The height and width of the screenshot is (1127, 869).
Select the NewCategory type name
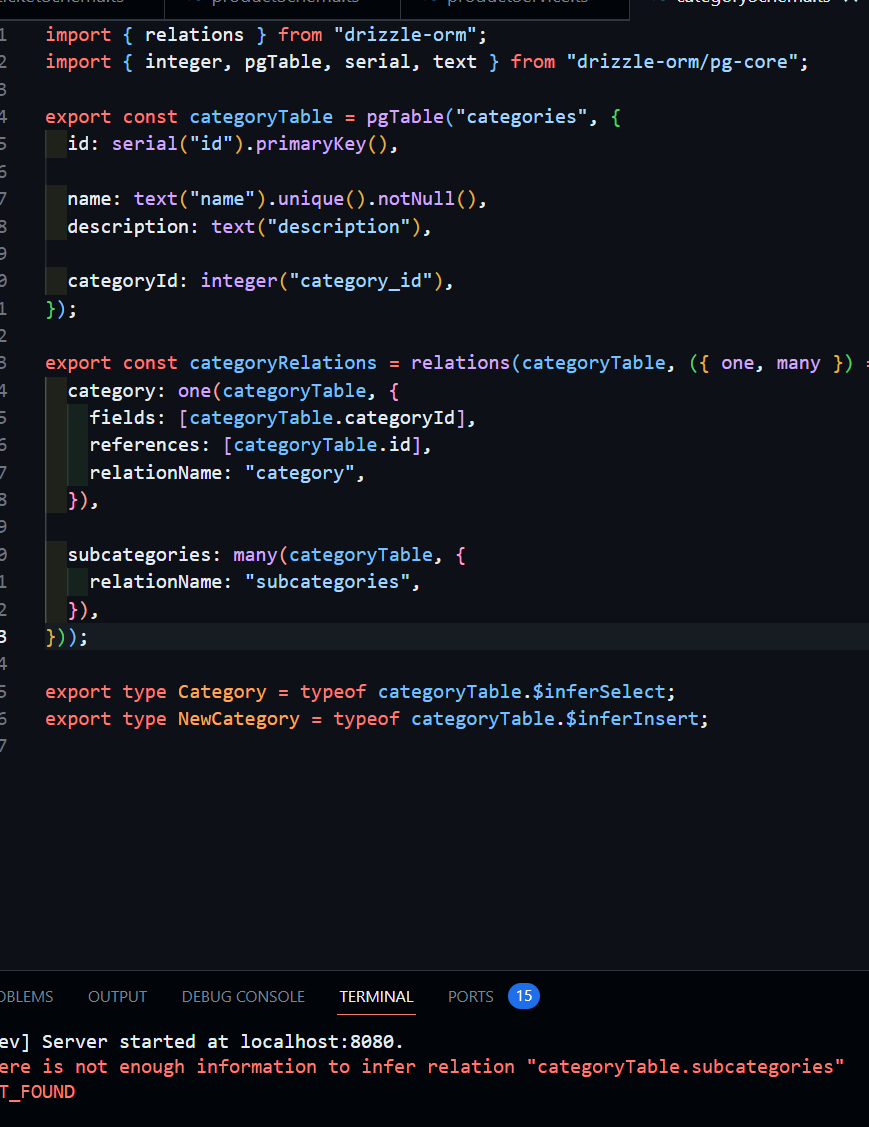coord(238,719)
